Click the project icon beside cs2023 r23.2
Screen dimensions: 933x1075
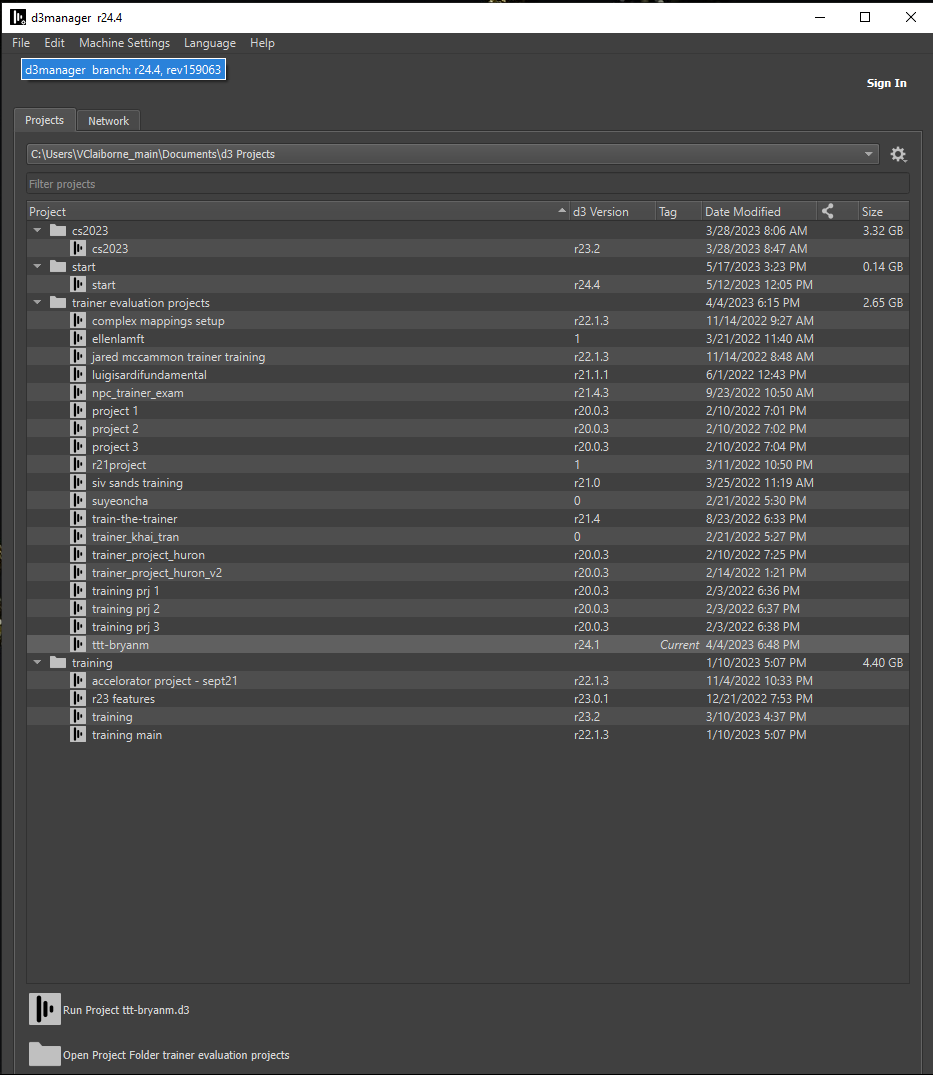click(78, 248)
